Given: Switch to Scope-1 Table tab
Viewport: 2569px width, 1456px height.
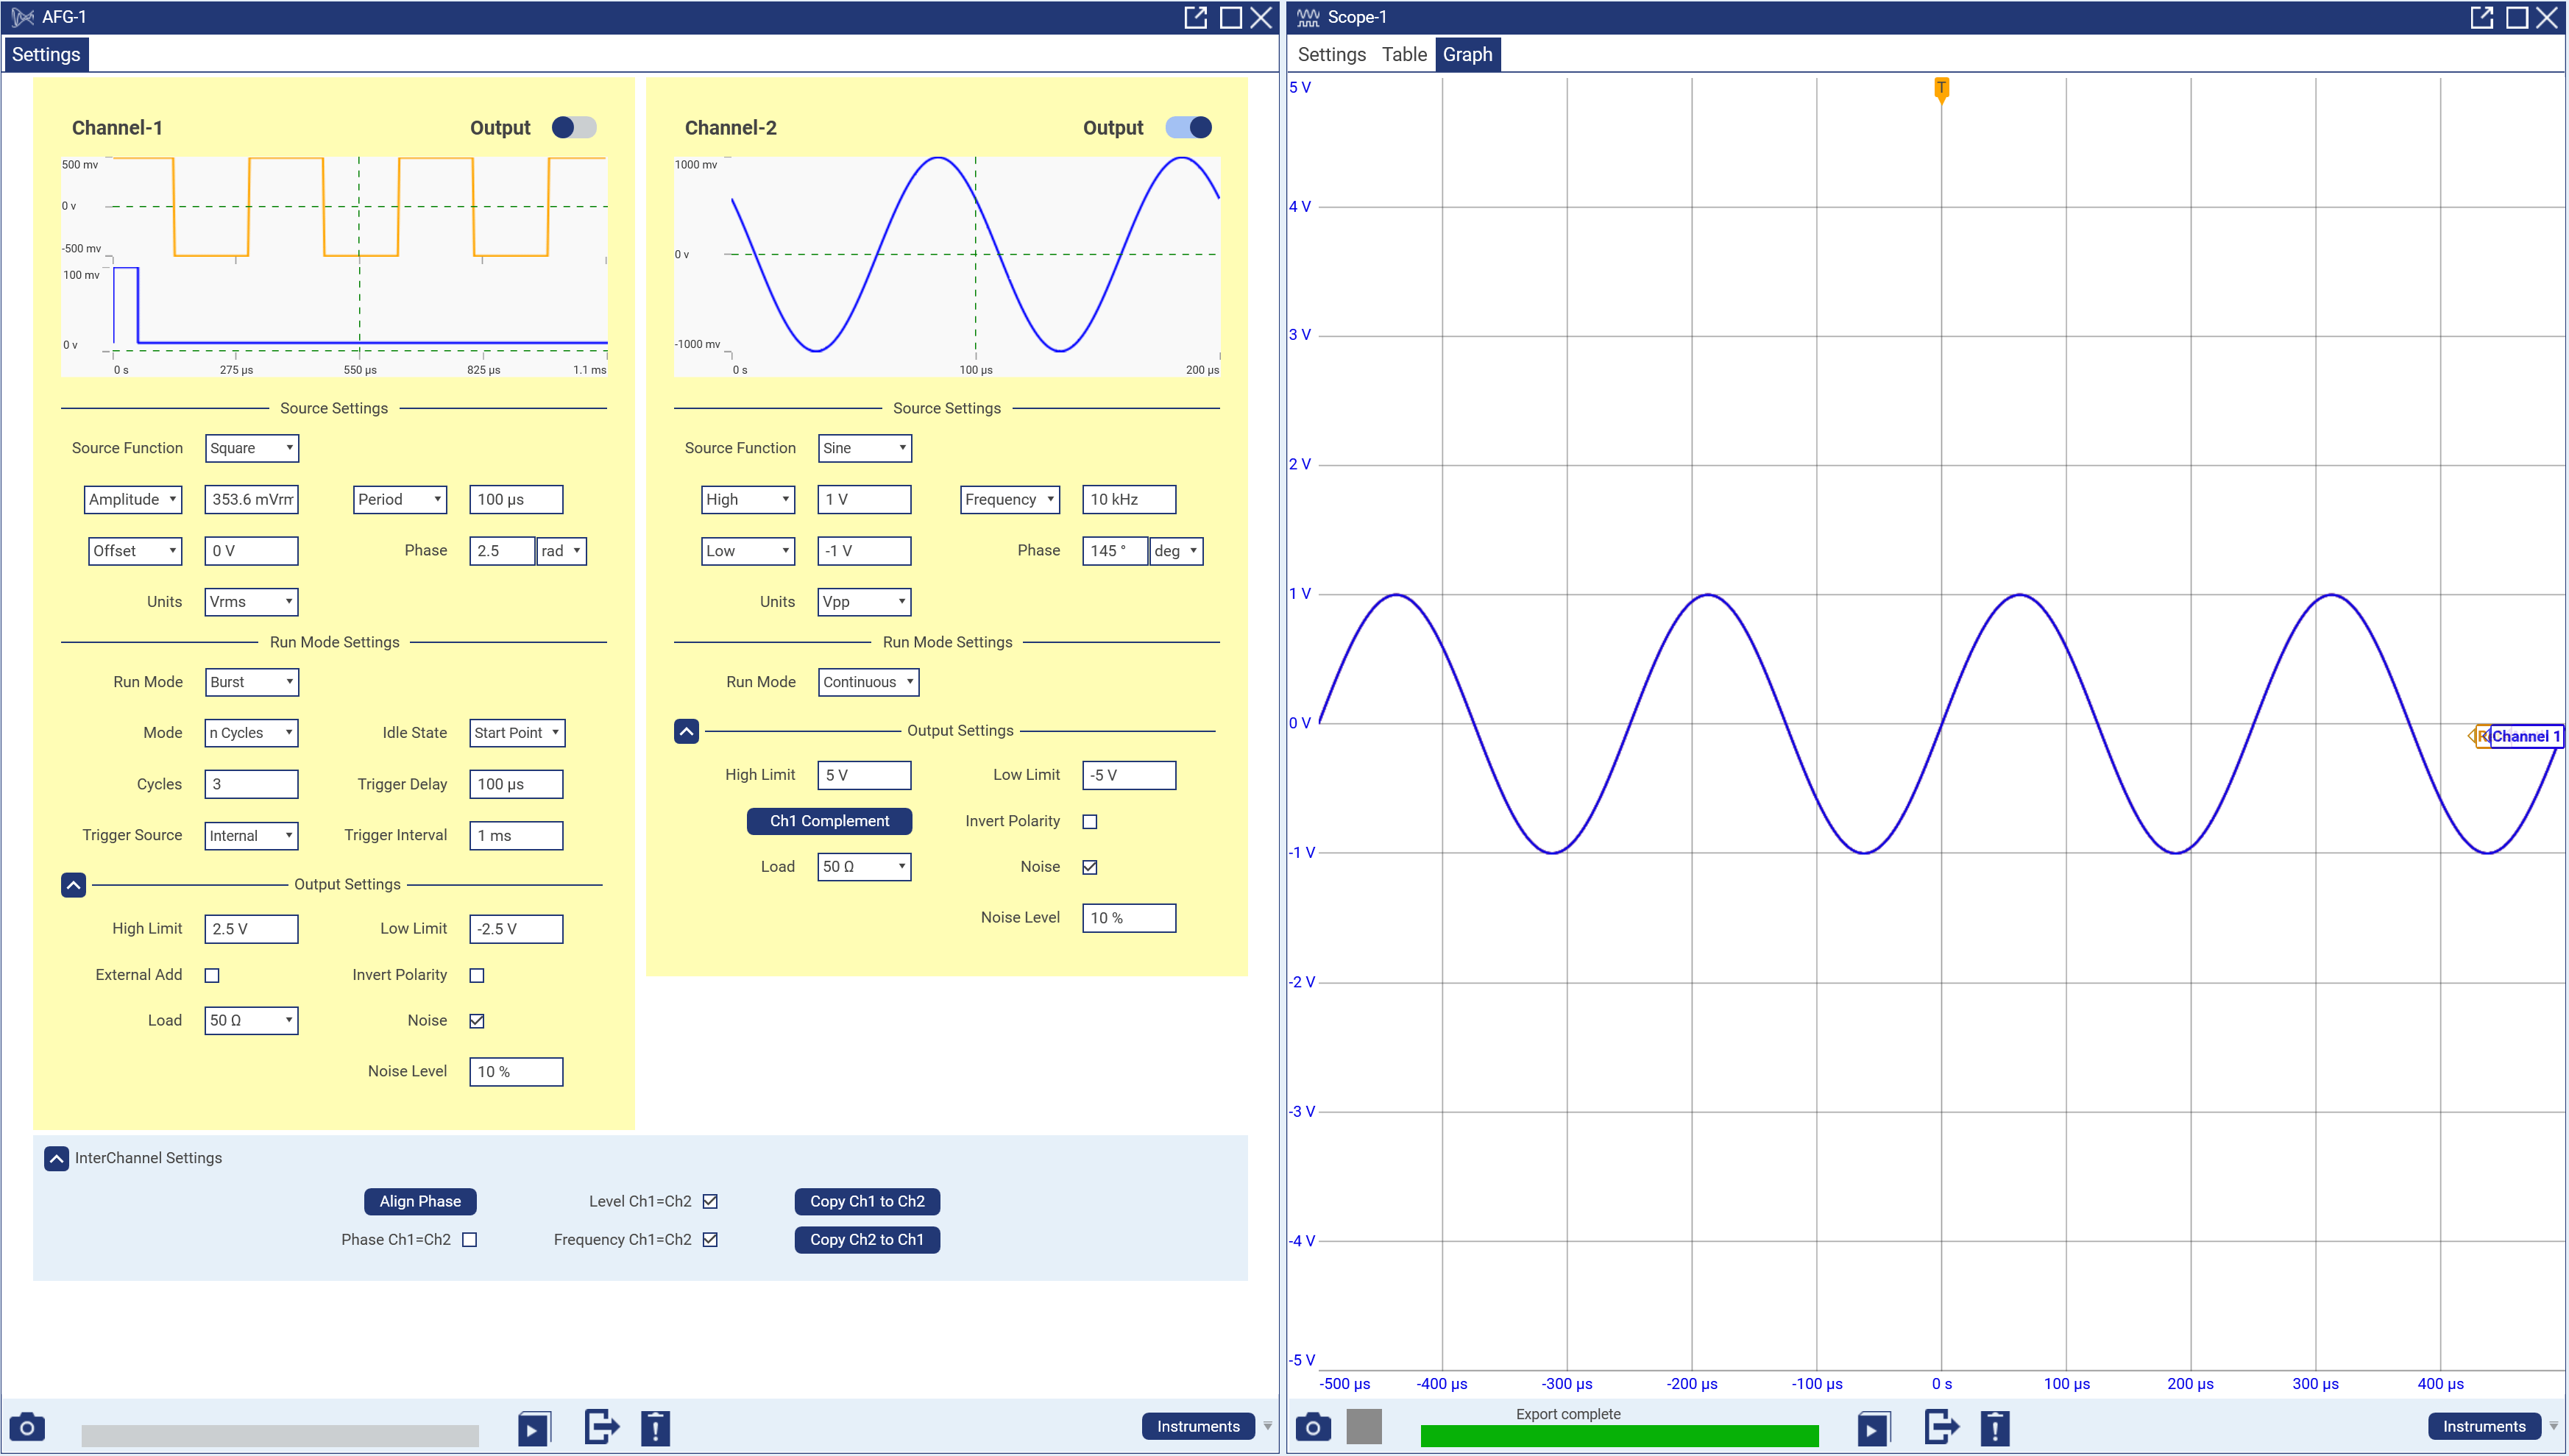Looking at the screenshot, I should click(1404, 54).
